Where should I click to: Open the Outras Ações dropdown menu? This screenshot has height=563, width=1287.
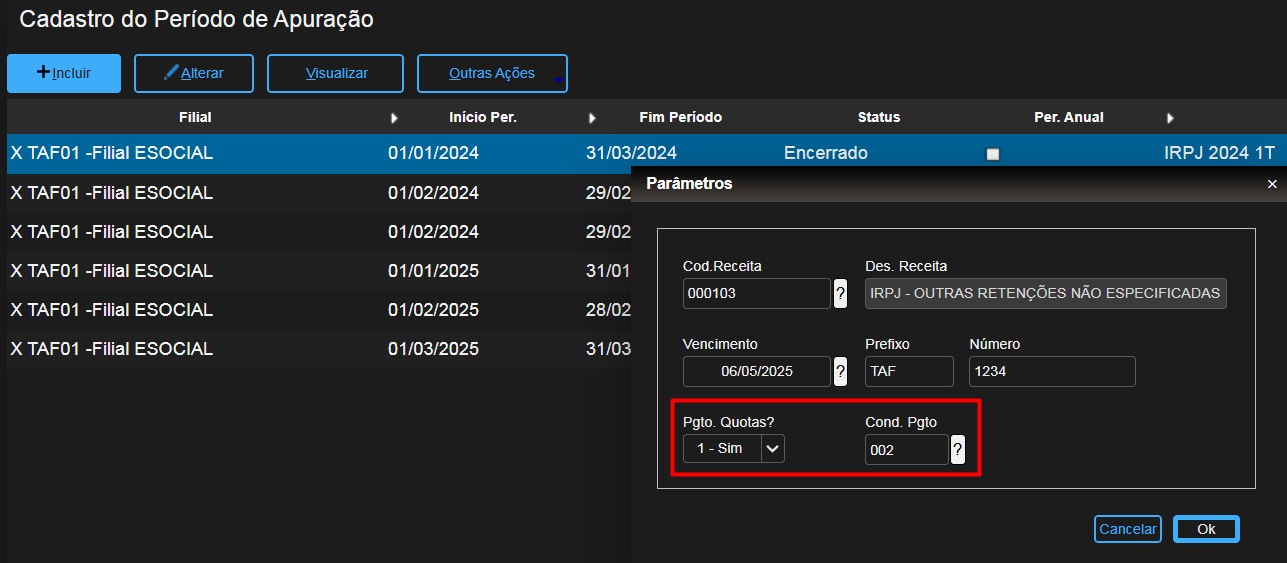pos(492,74)
